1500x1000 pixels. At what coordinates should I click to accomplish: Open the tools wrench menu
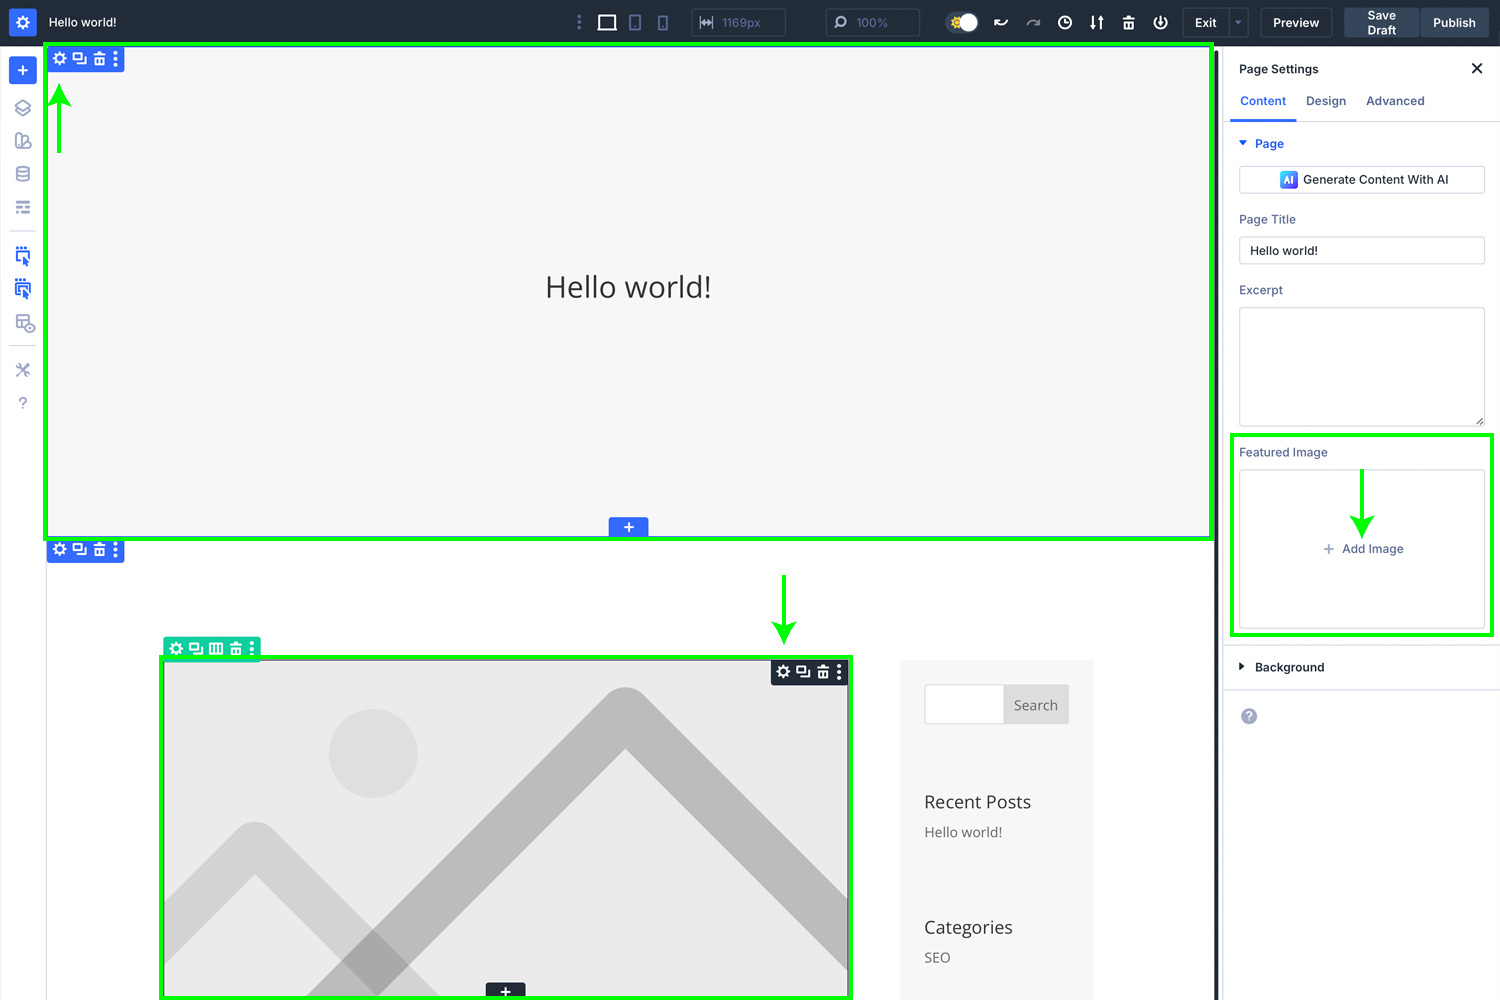tap(22, 369)
